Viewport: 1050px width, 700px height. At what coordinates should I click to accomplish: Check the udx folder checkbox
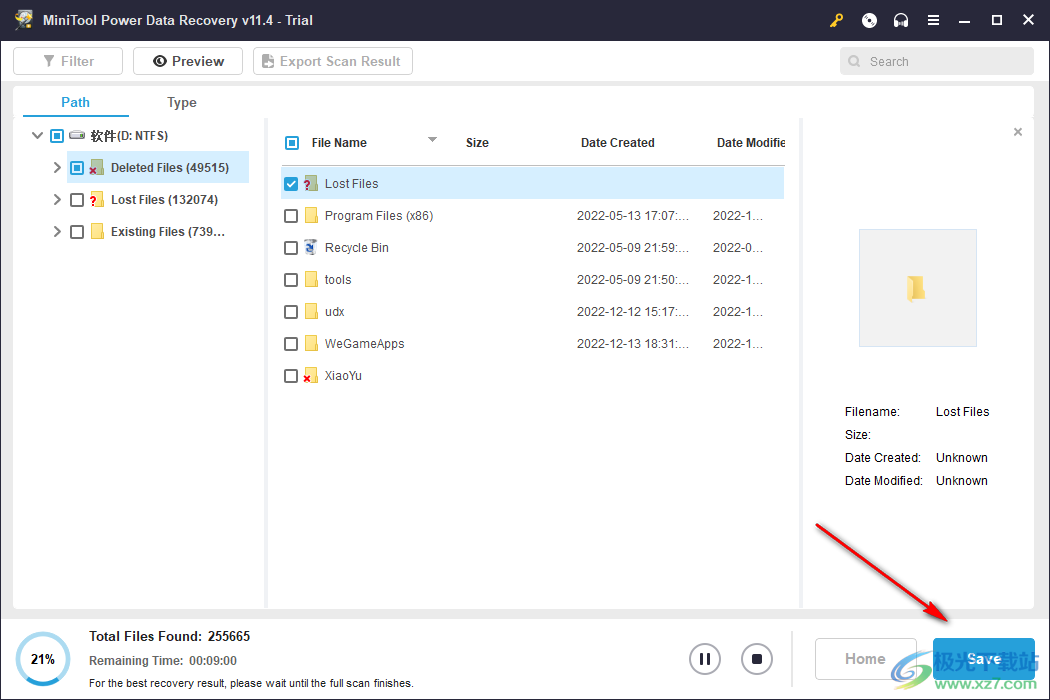pos(291,312)
